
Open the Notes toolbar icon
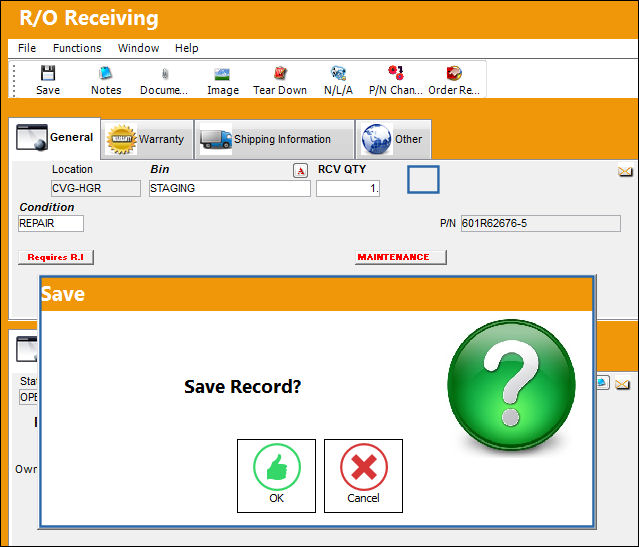coord(106,80)
